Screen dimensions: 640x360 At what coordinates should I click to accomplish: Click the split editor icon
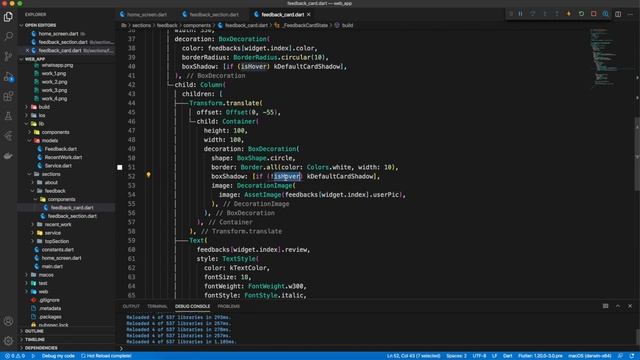point(618,14)
